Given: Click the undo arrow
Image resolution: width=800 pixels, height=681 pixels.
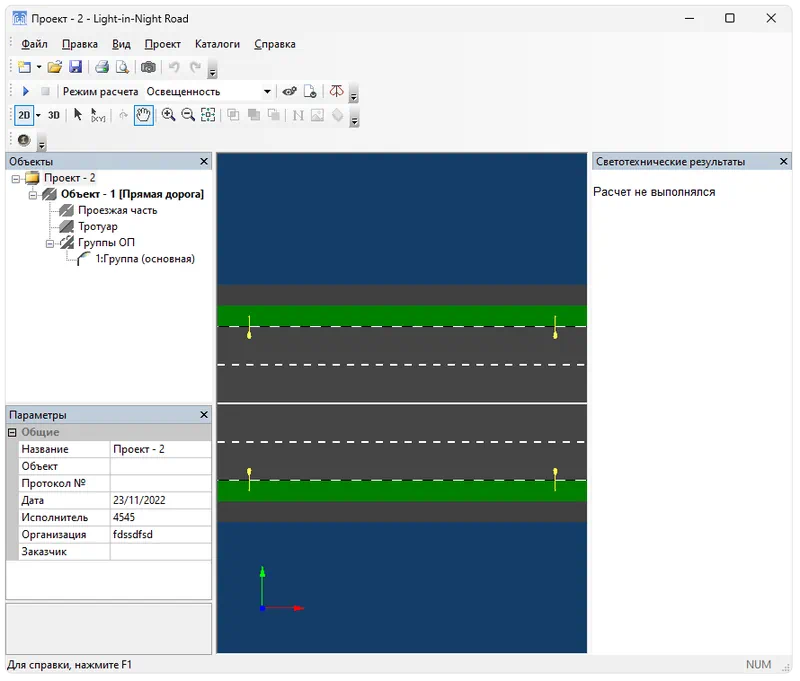Looking at the screenshot, I should click(x=174, y=67).
